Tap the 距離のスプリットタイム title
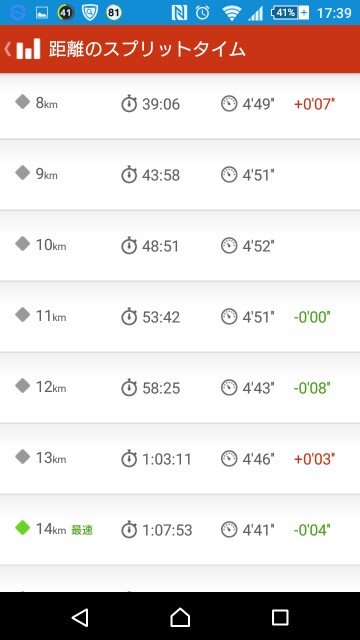This screenshot has width=360, height=640. click(147, 49)
